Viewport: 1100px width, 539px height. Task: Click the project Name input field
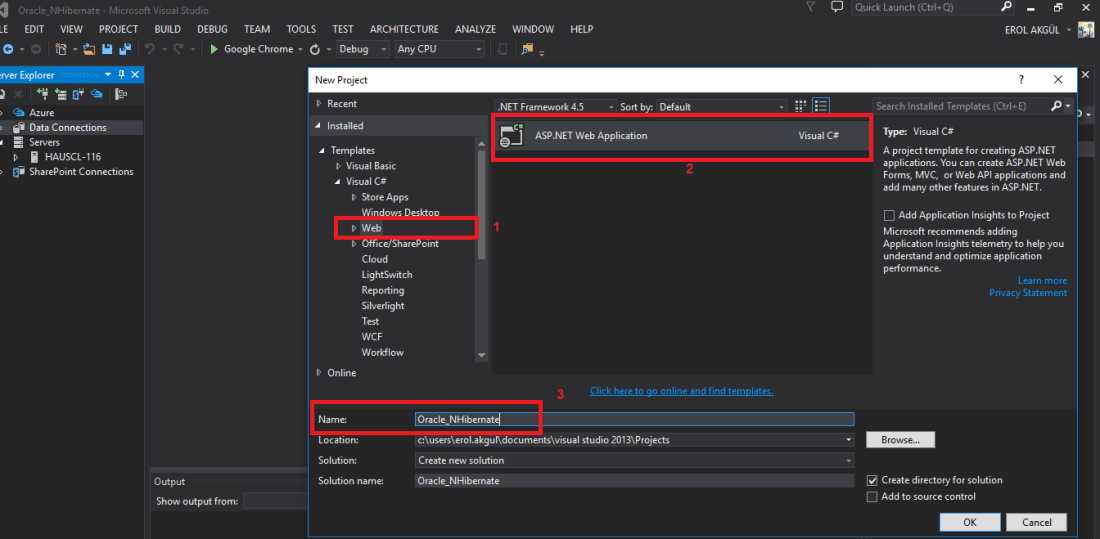pos(634,419)
